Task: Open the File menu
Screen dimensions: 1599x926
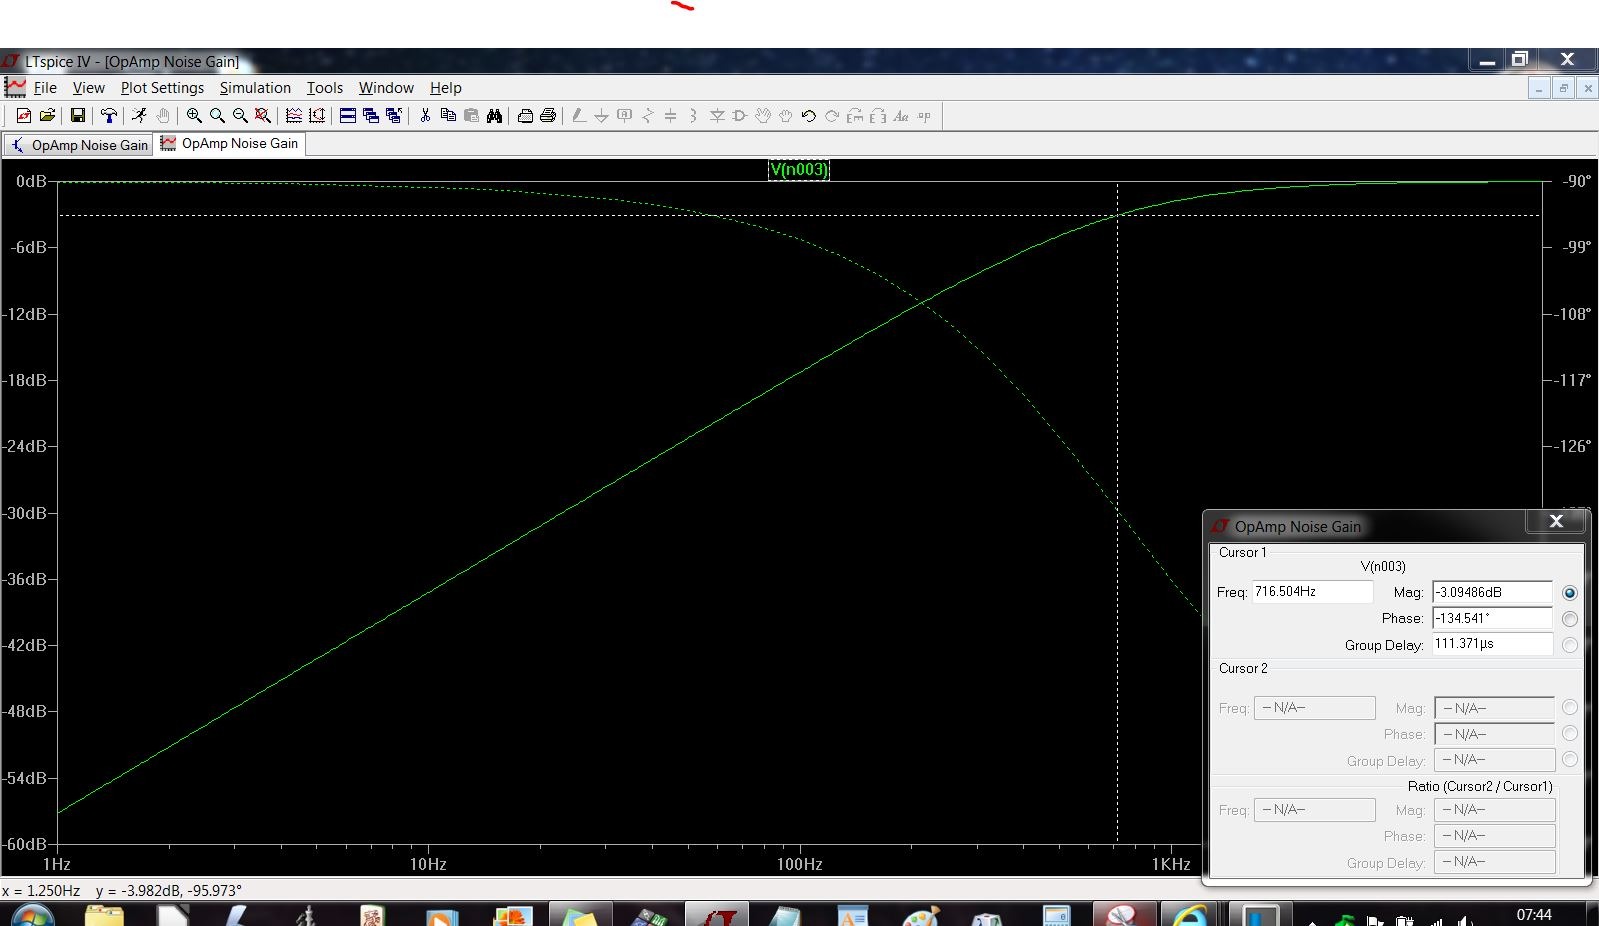Action: click(45, 88)
